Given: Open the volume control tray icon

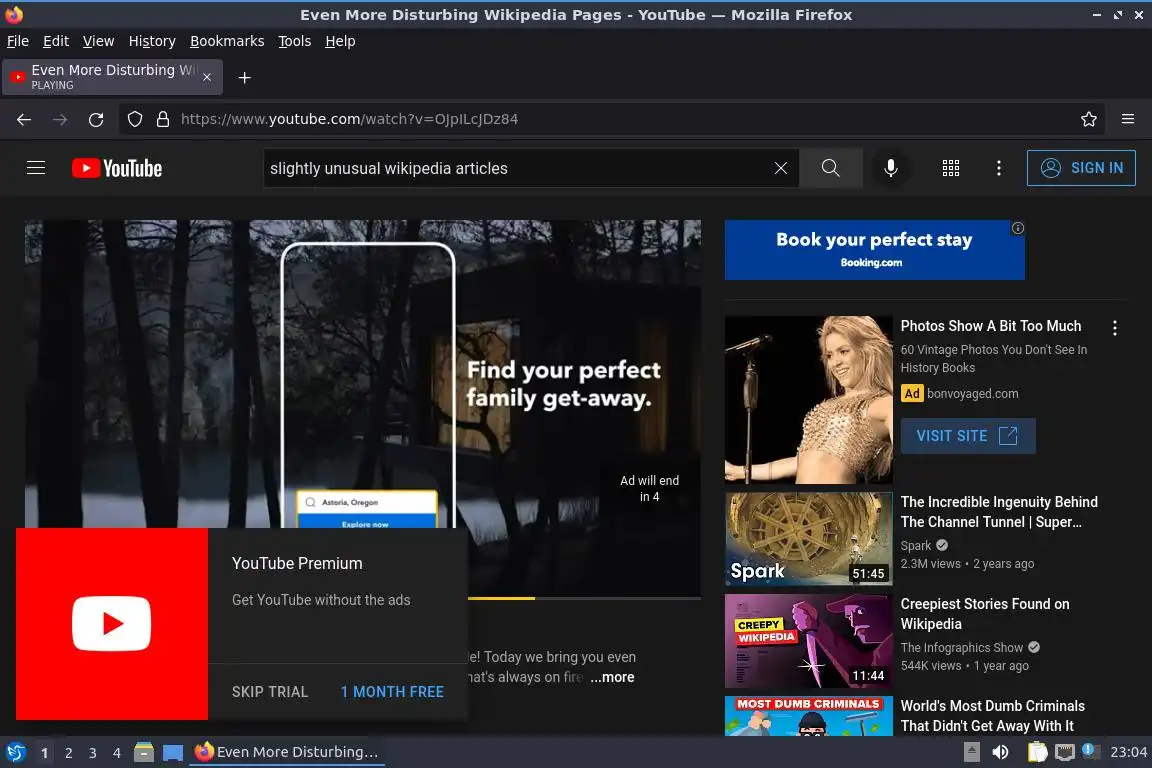Looking at the screenshot, I should click(x=1000, y=752).
